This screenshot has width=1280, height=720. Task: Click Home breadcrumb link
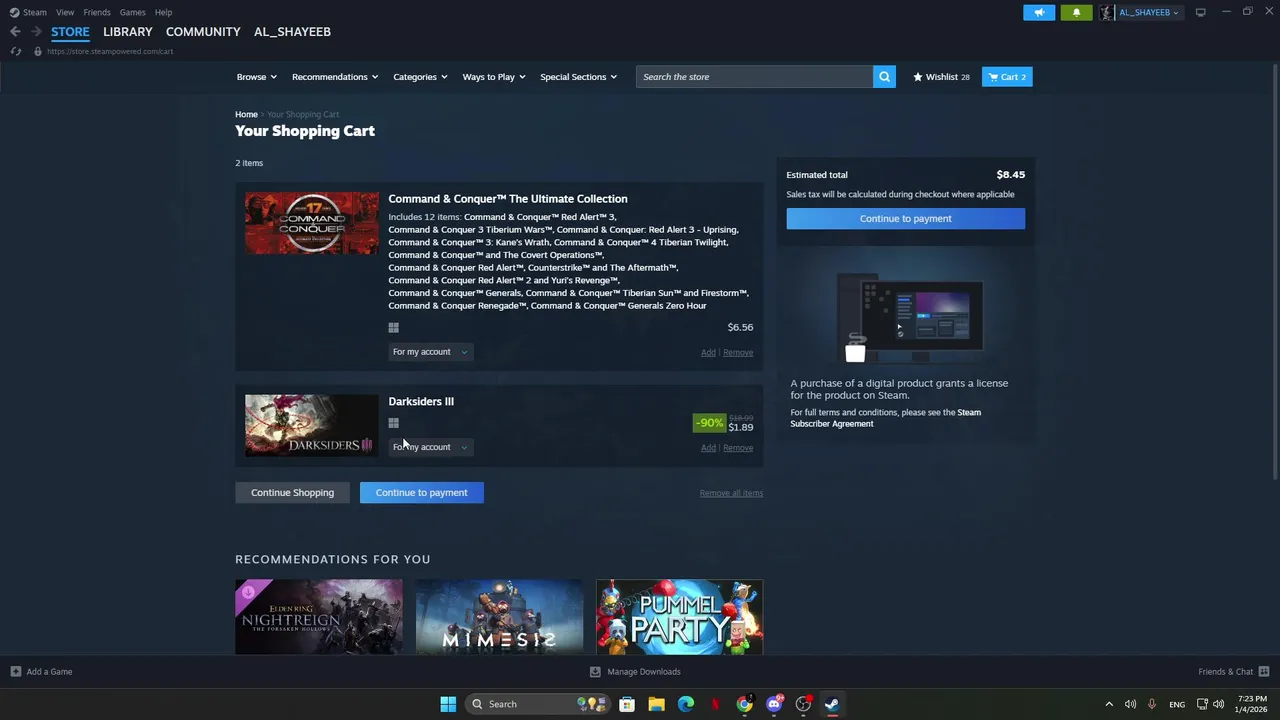click(246, 115)
